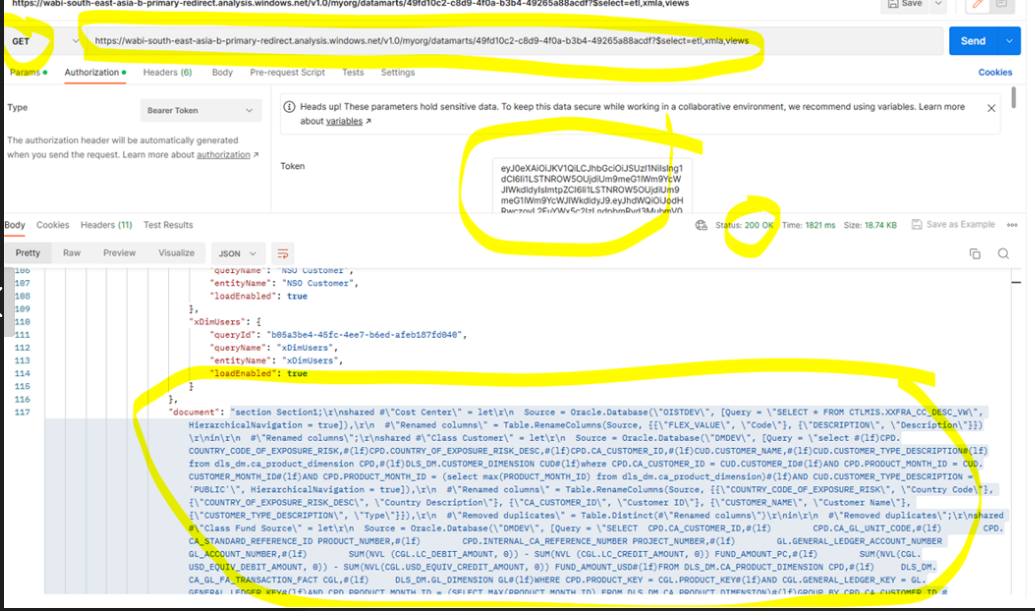Image resolution: width=1035 pixels, height=611 pixels.
Task: Open the comments icon beside the pencil
Action: pyautogui.click(x=1002, y=4)
